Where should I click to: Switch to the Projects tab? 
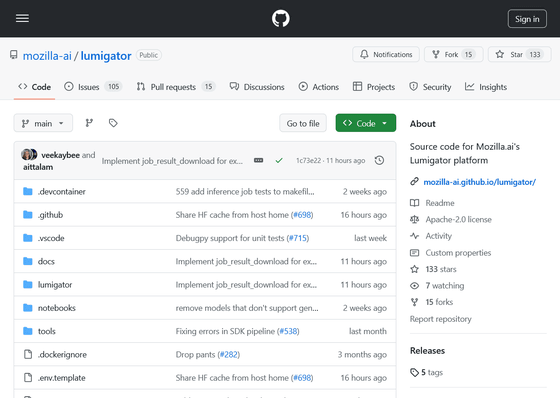click(374, 87)
